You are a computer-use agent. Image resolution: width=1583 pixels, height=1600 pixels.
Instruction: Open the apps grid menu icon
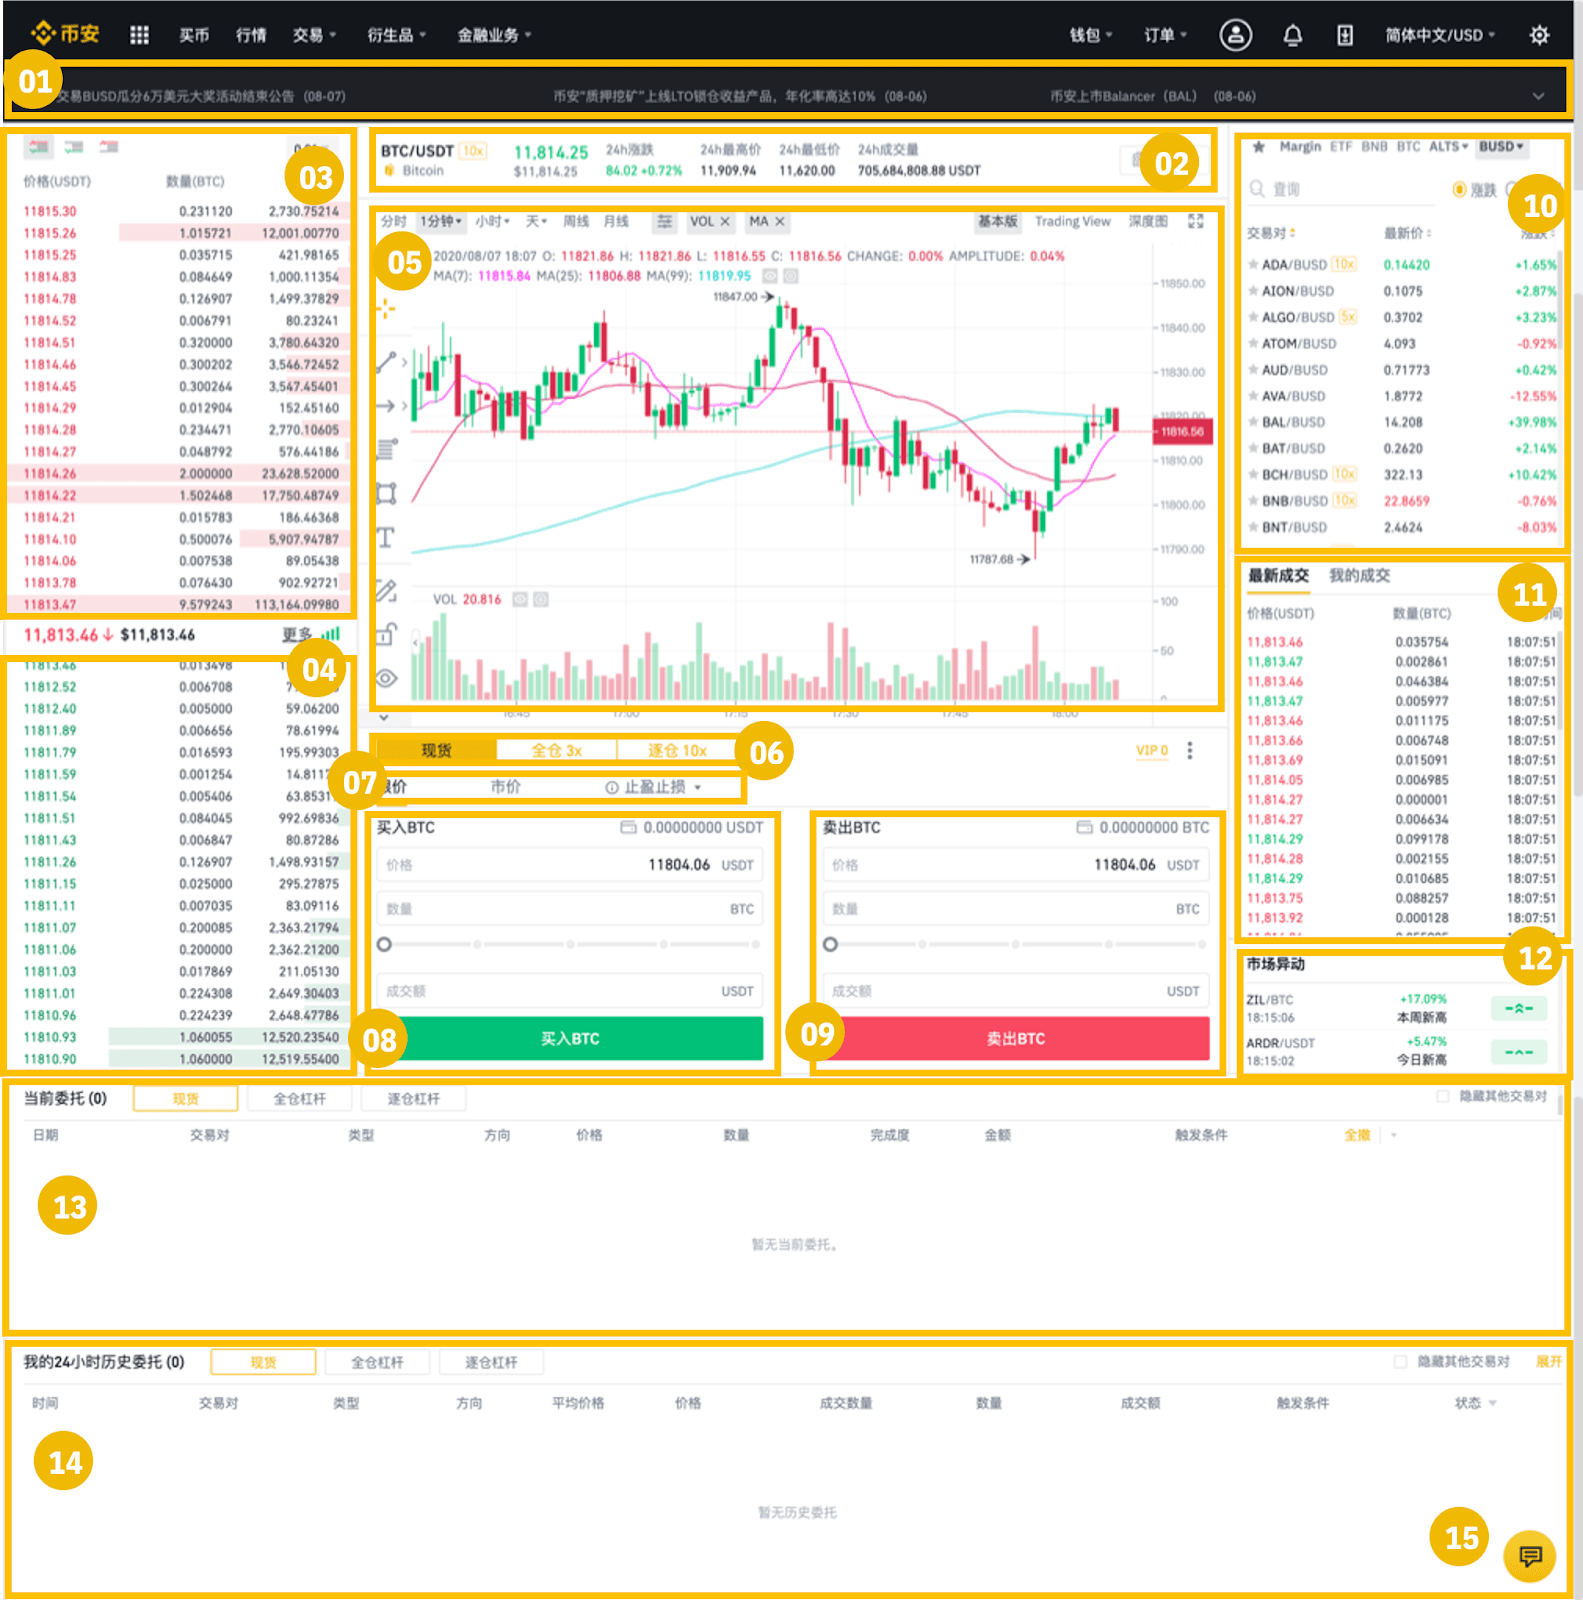pyautogui.click(x=139, y=35)
